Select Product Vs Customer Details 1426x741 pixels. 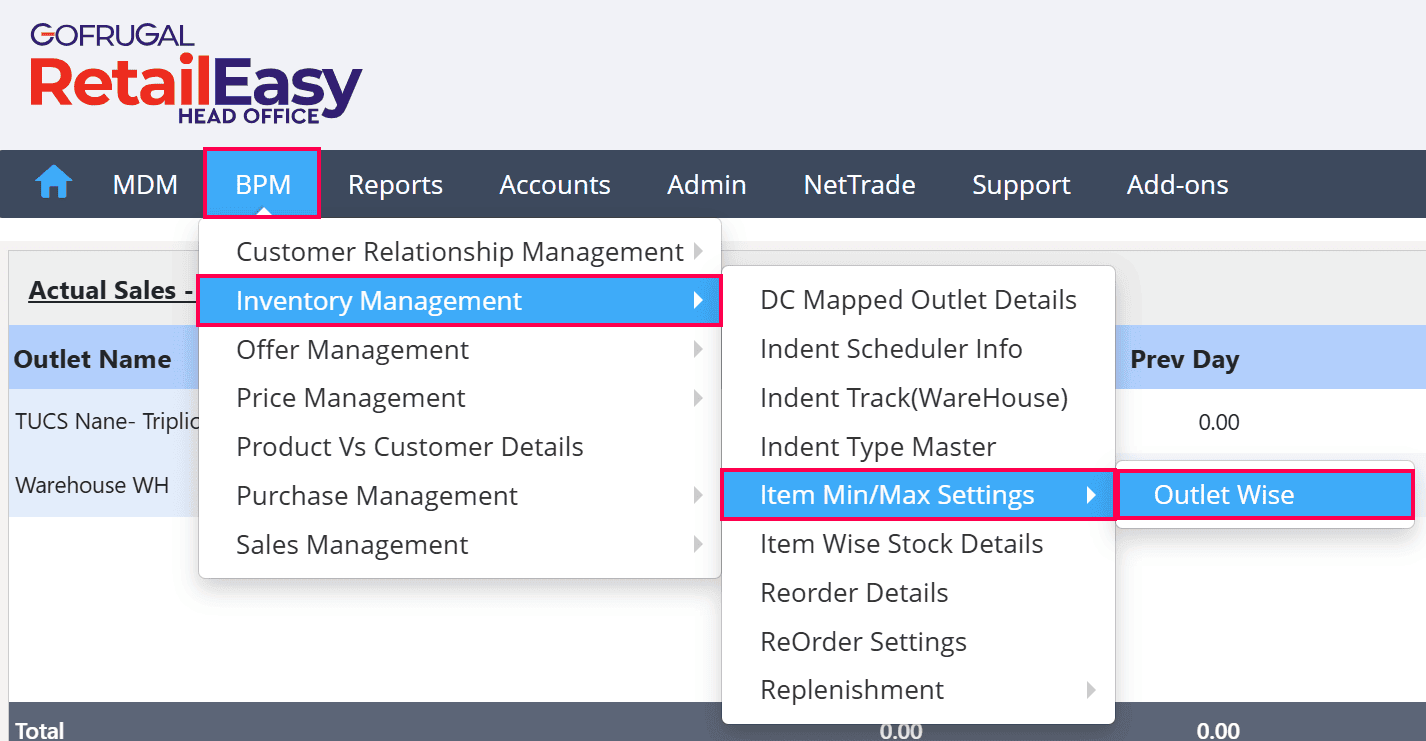410,447
